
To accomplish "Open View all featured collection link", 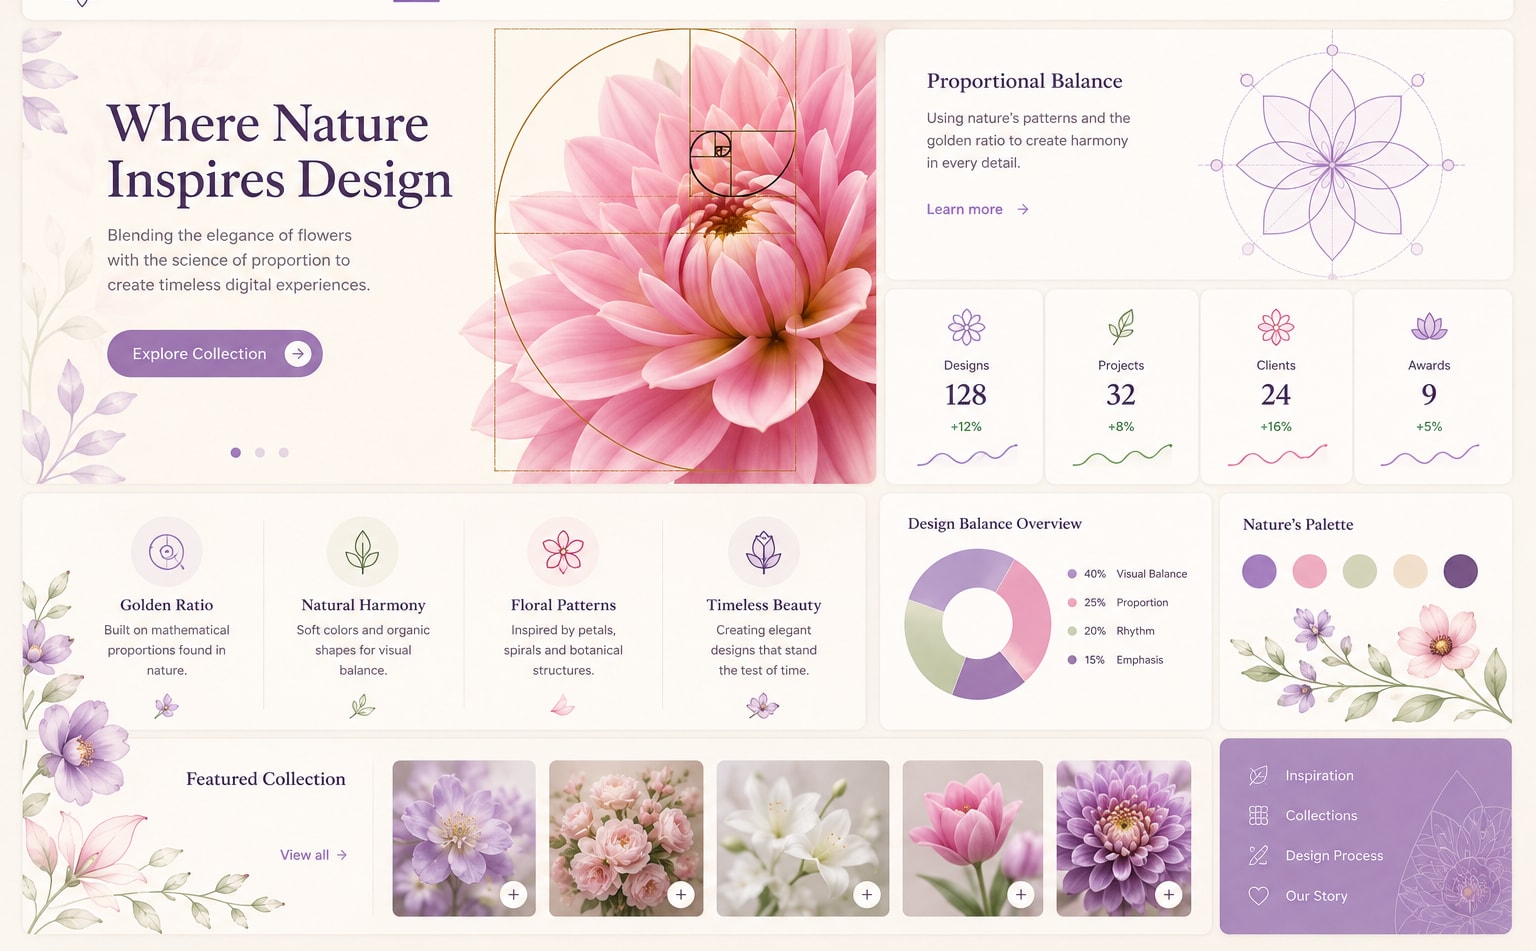I will point(313,855).
